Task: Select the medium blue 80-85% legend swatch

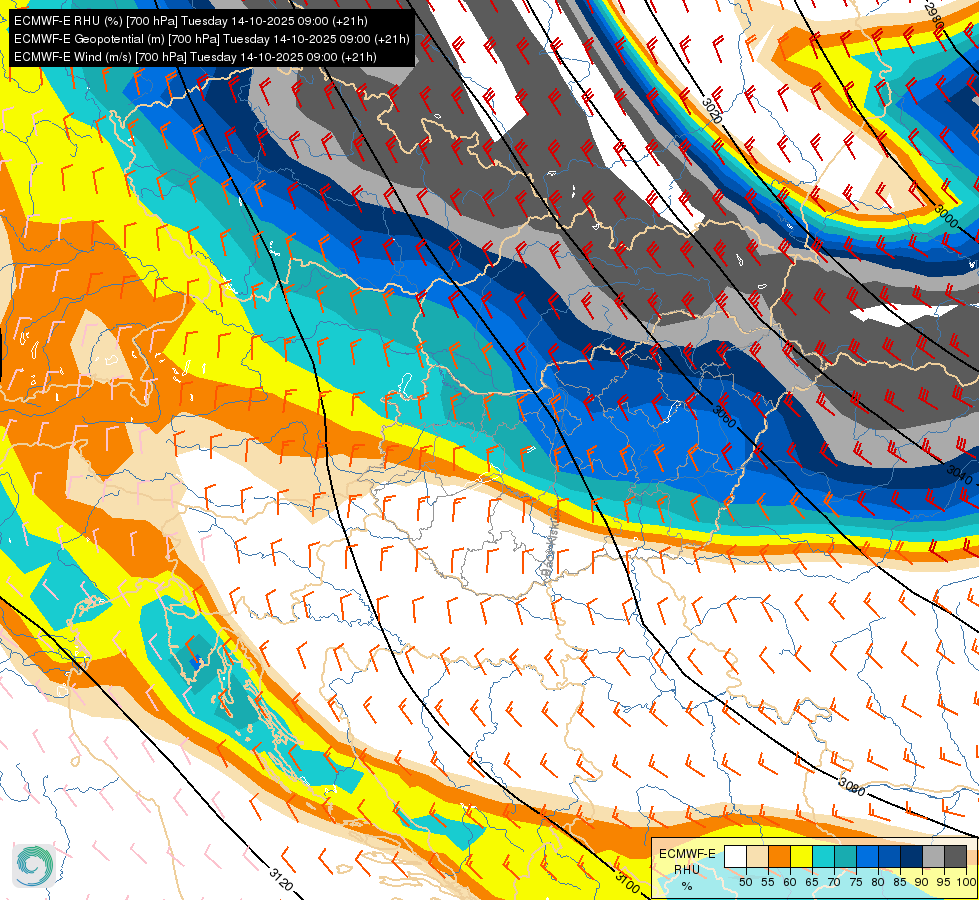Action: 889,857
